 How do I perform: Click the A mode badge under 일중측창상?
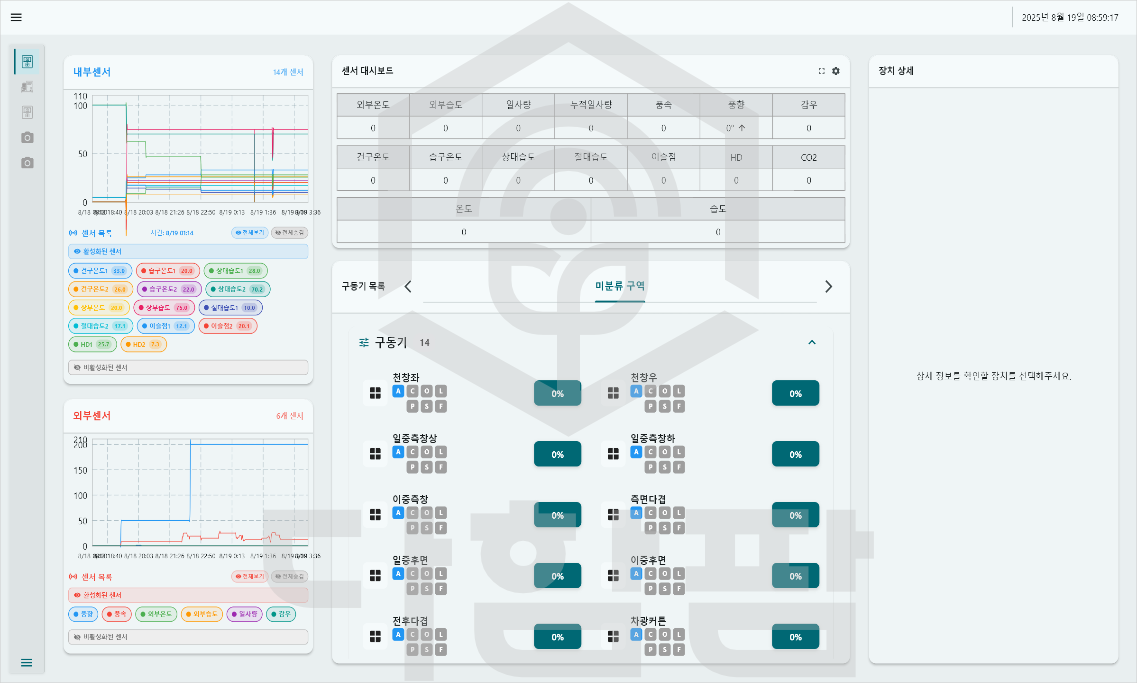click(x=398, y=452)
